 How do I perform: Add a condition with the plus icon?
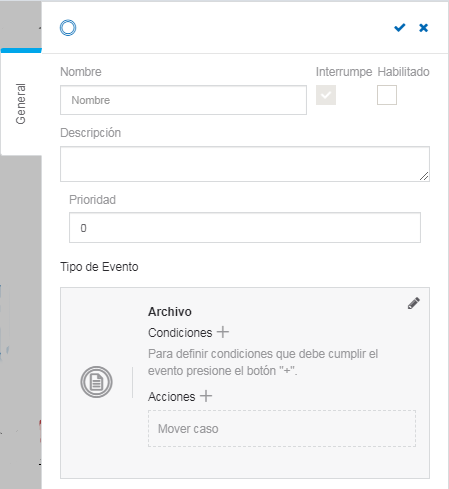pyautogui.click(x=223, y=332)
